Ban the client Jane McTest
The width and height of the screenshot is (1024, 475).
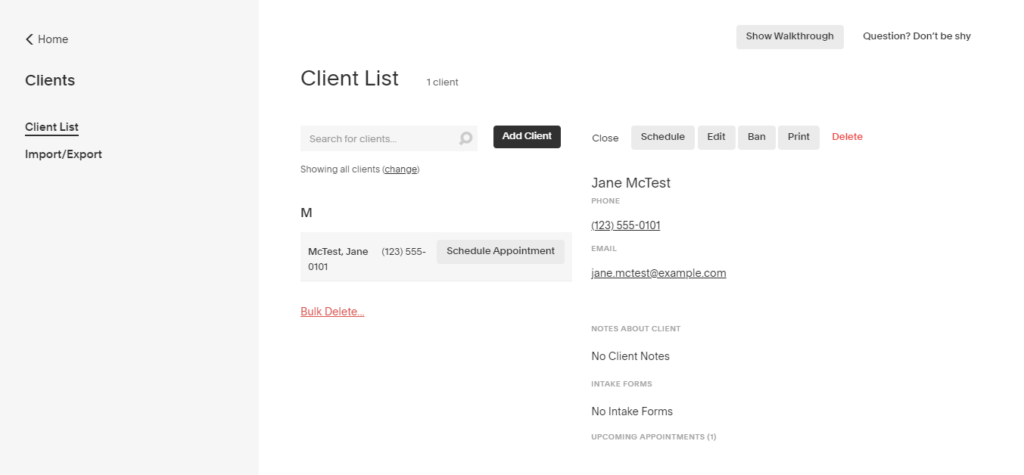pyautogui.click(x=757, y=137)
